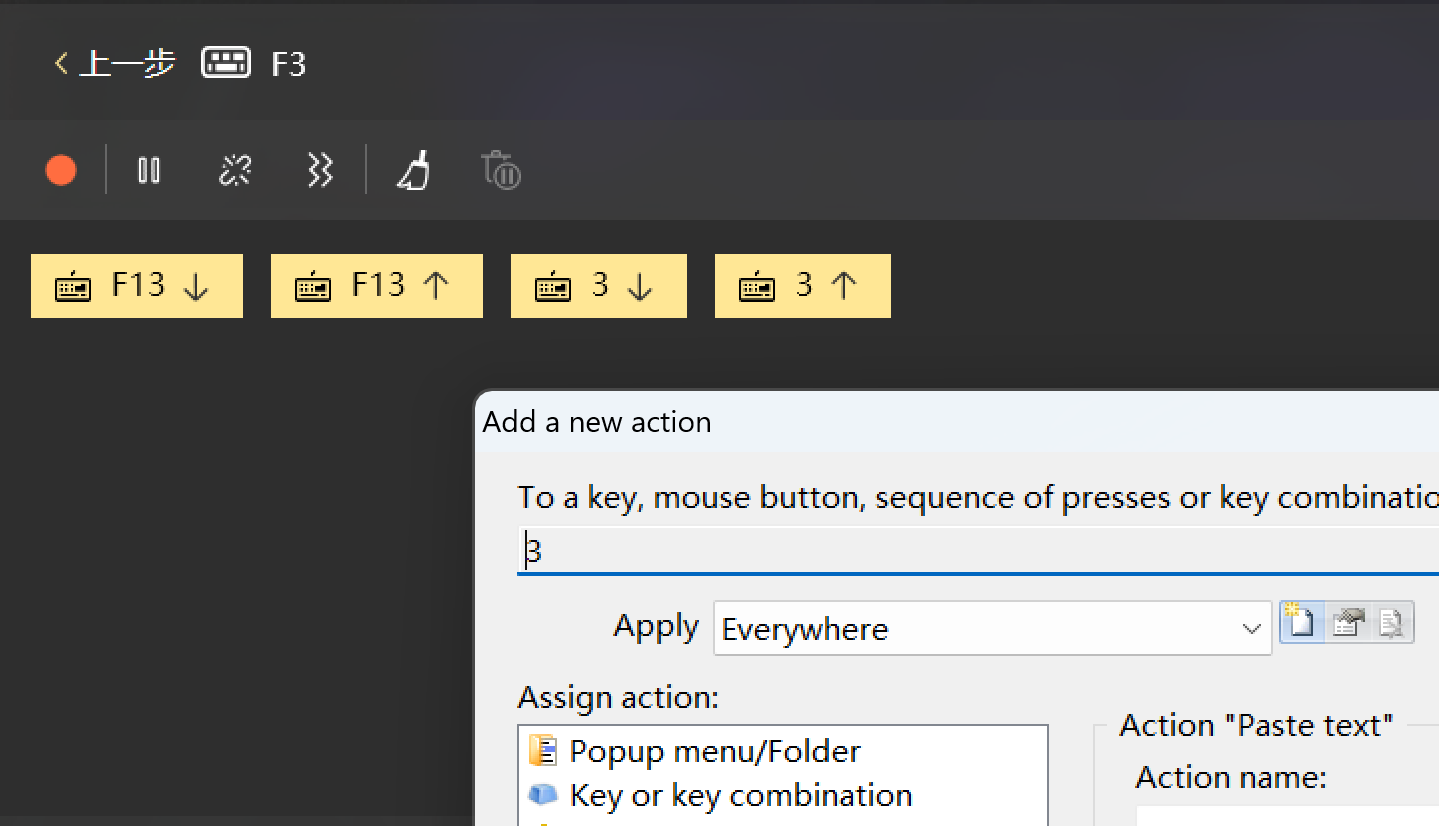
Task: Click the orange record button
Action: [61, 171]
